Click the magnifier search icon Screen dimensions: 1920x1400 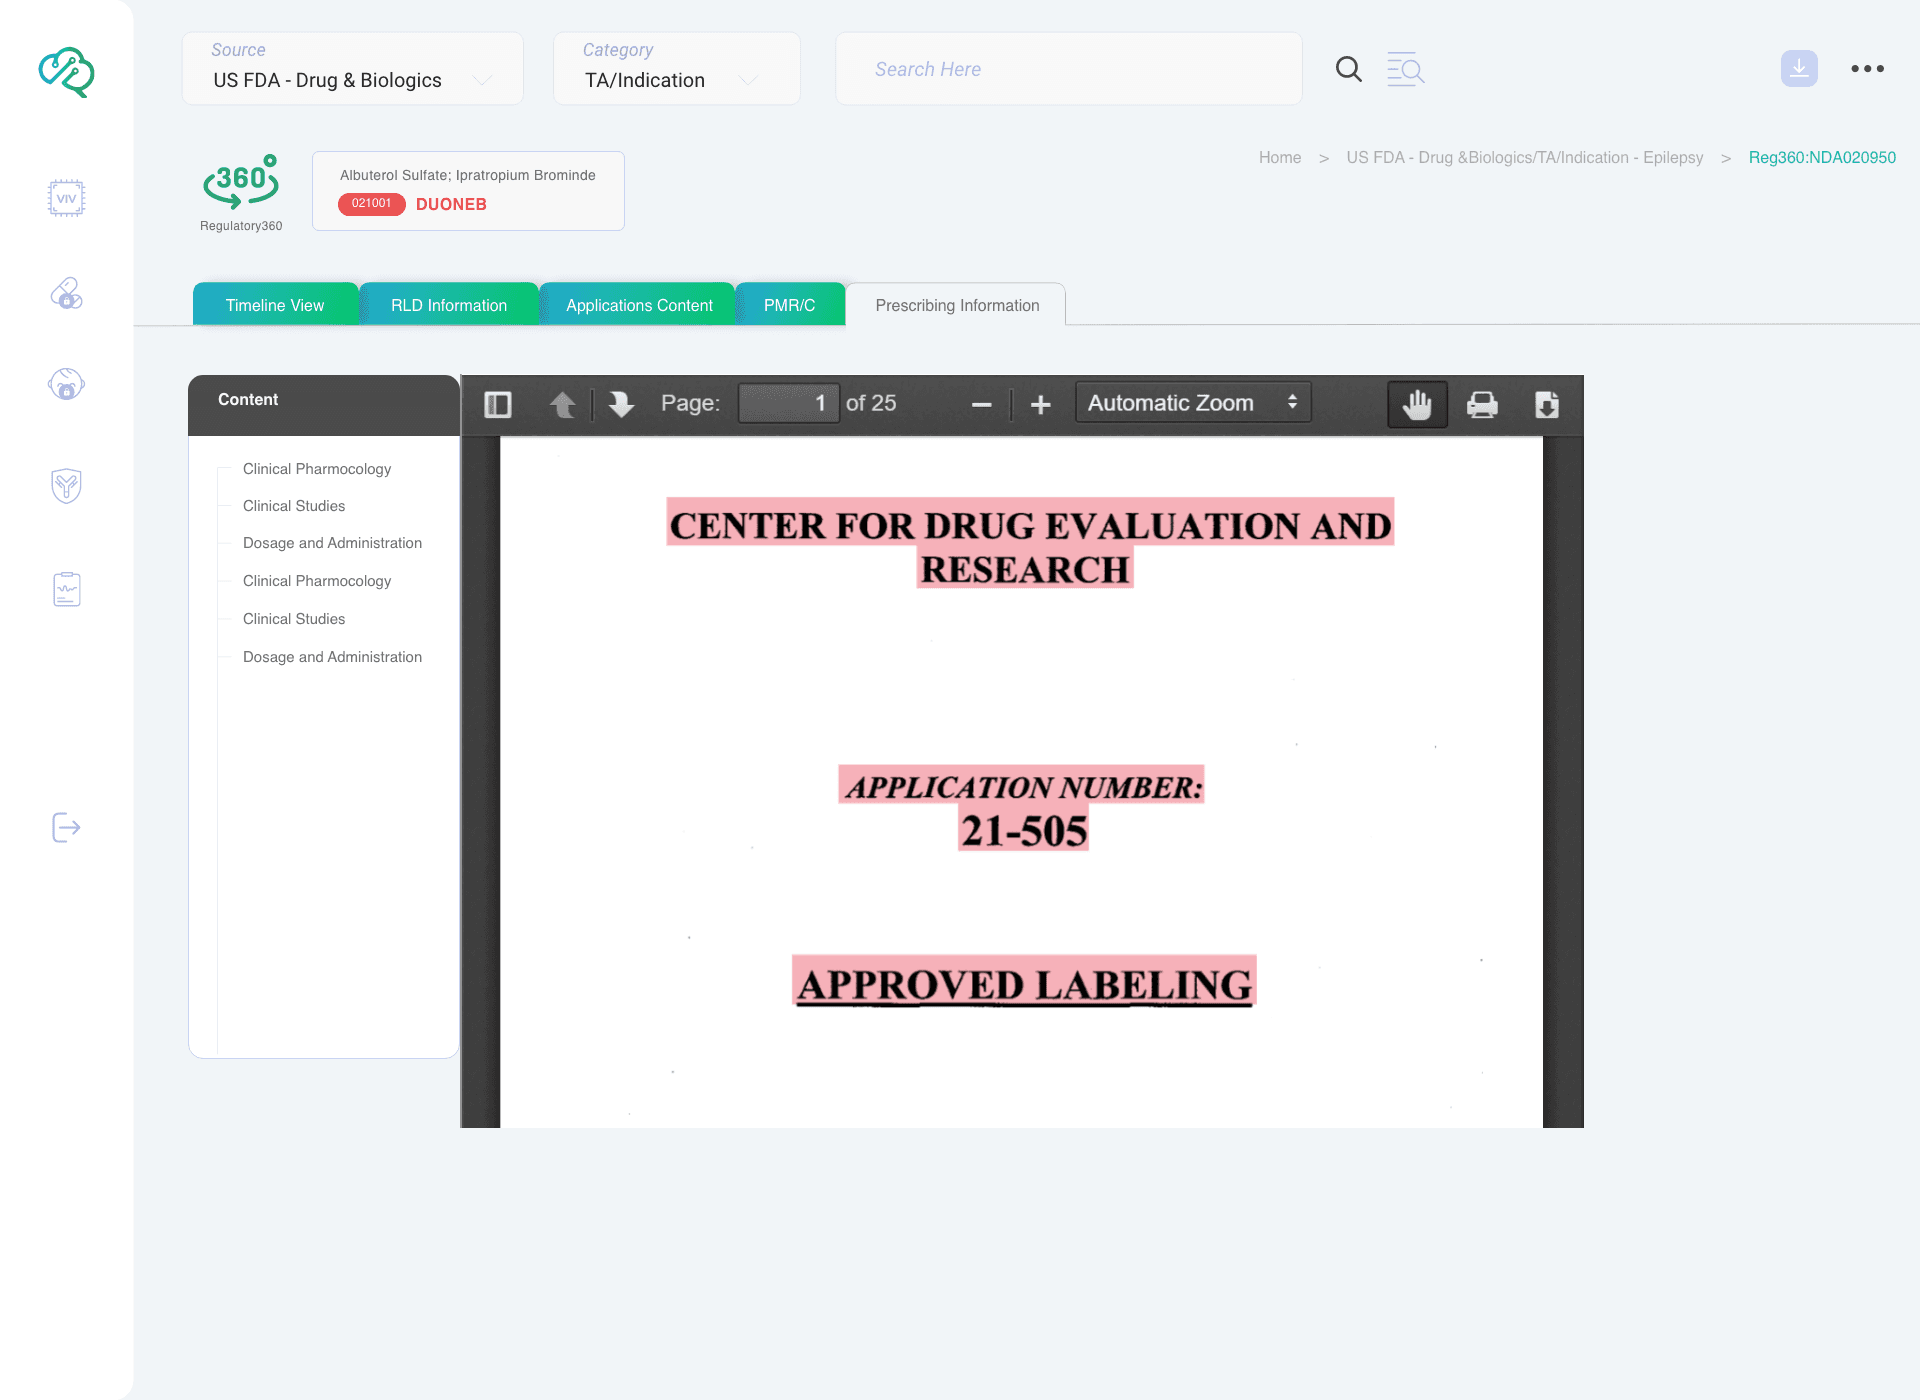point(1348,69)
